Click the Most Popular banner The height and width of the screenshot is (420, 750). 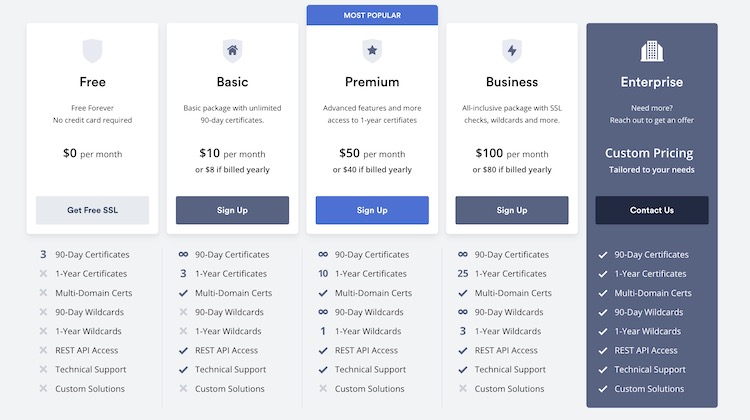coord(372,15)
